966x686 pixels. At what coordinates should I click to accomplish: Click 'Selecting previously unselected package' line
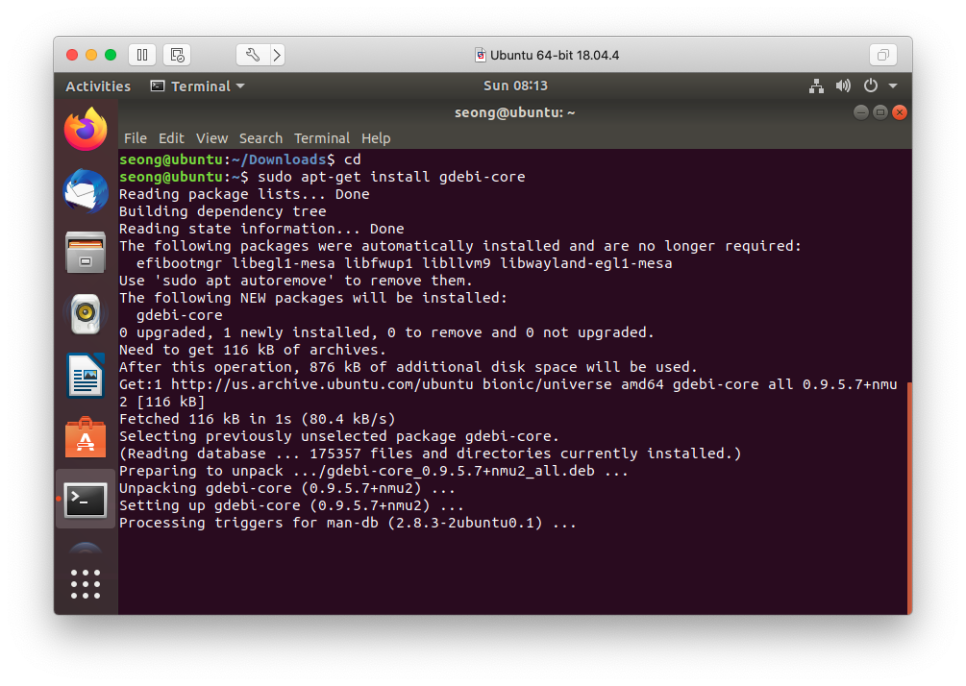pyautogui.click(x=339, y=436)
